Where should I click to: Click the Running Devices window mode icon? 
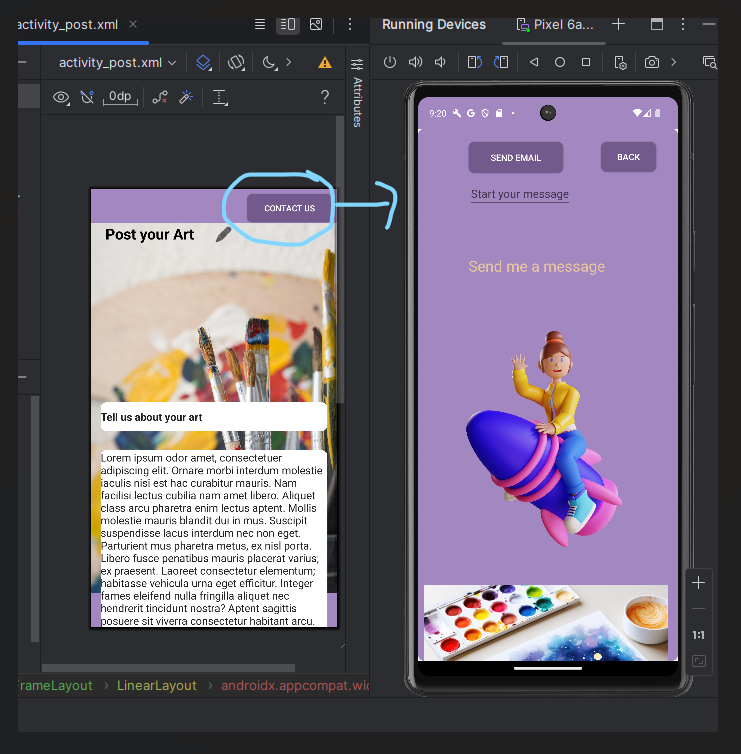point(657,24)
